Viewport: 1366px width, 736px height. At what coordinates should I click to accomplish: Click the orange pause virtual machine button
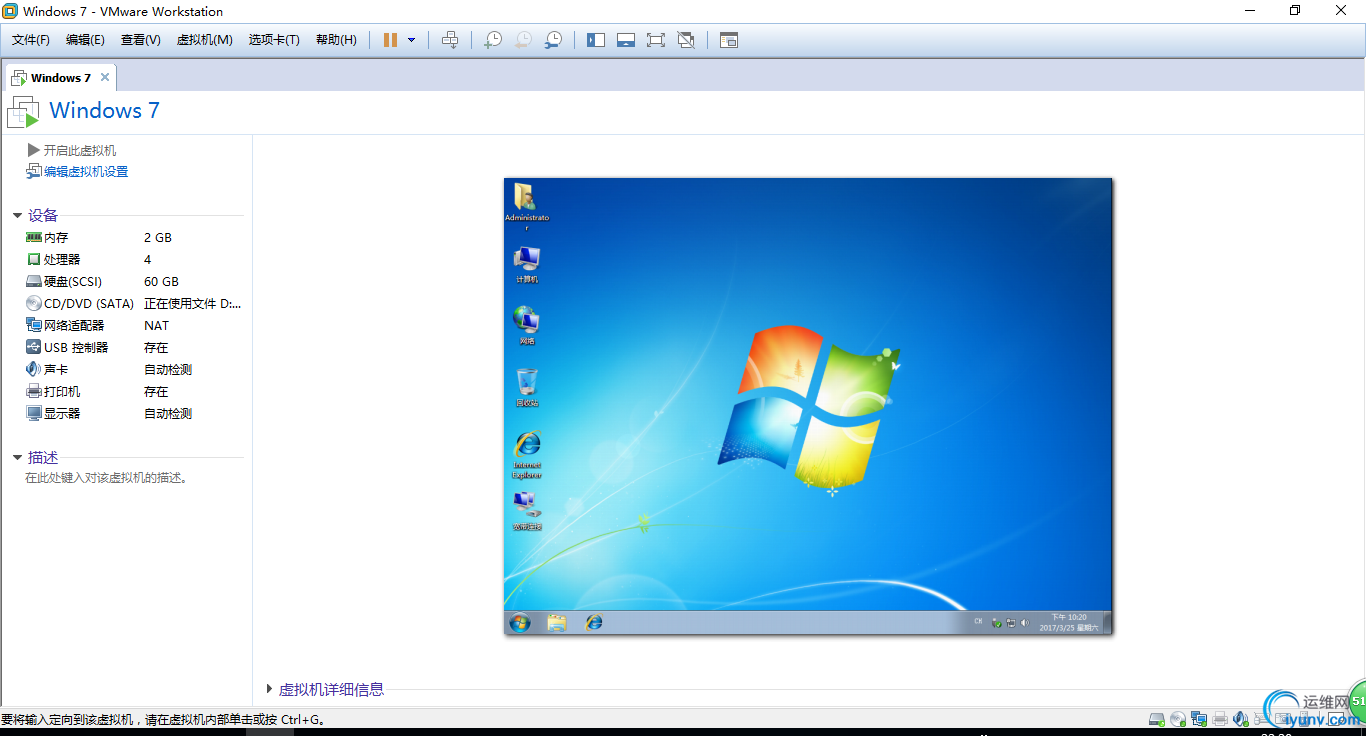390,40
